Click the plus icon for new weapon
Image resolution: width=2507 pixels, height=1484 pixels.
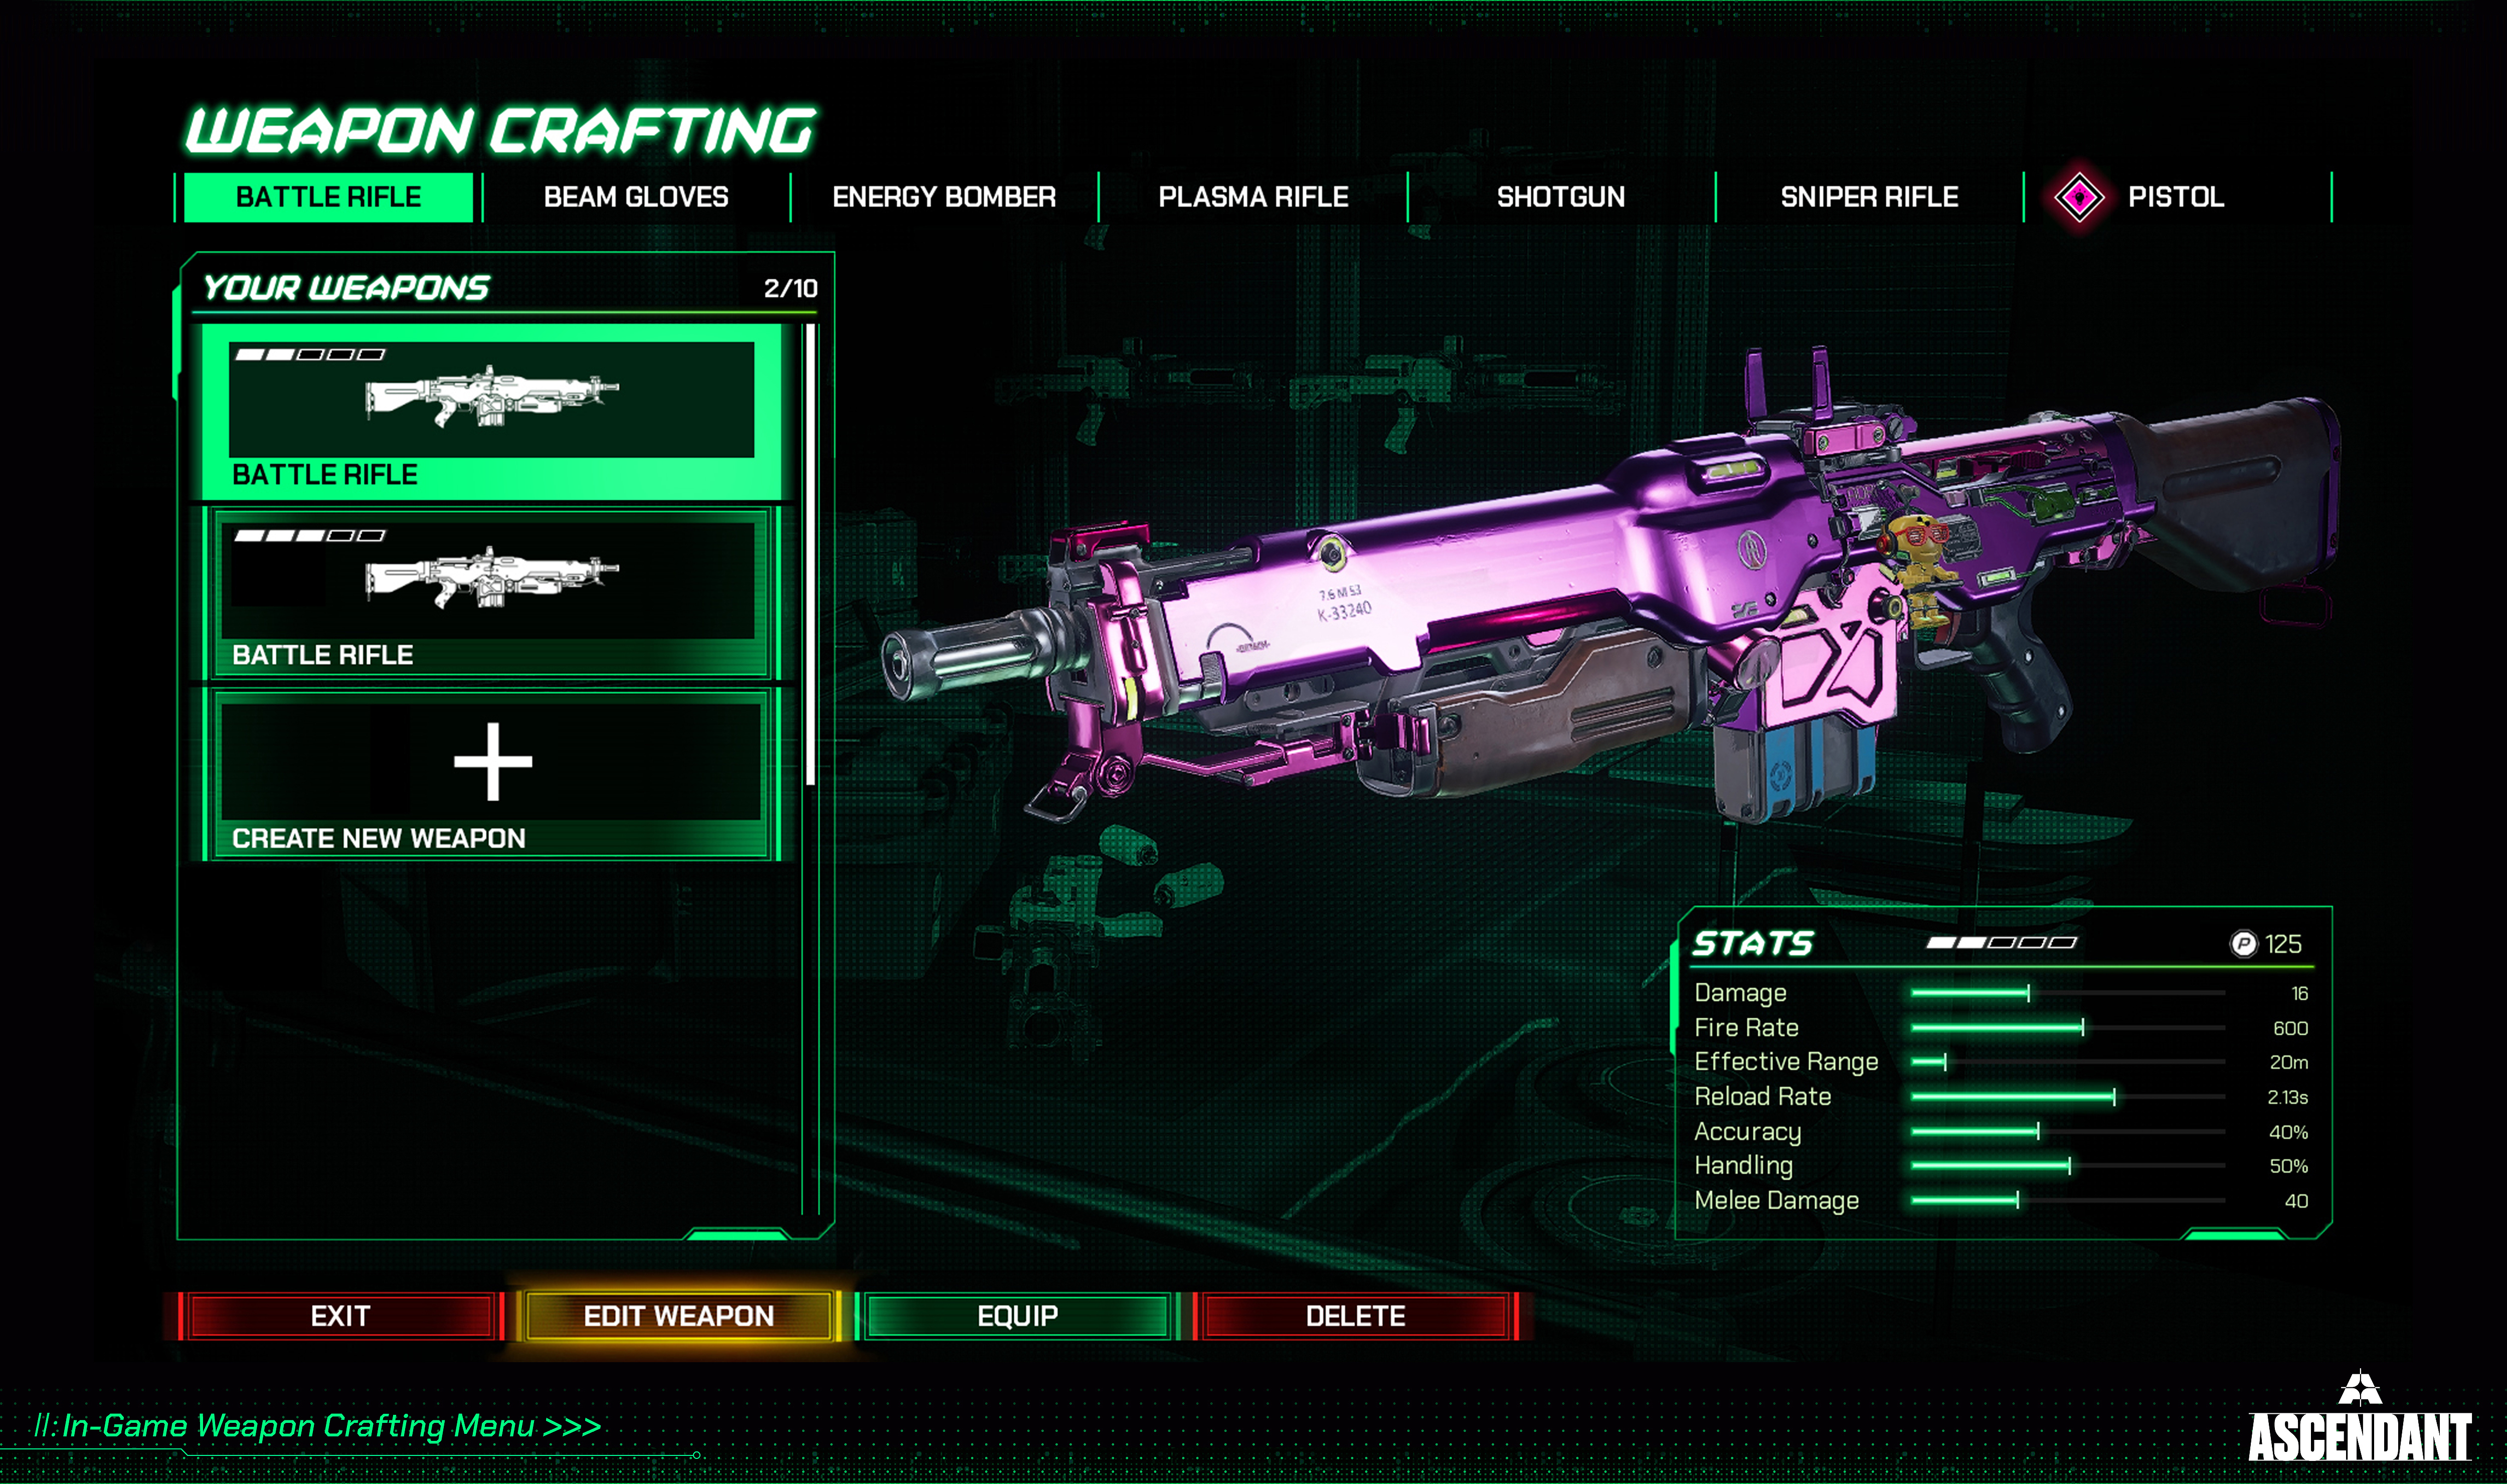pos(492,762)
